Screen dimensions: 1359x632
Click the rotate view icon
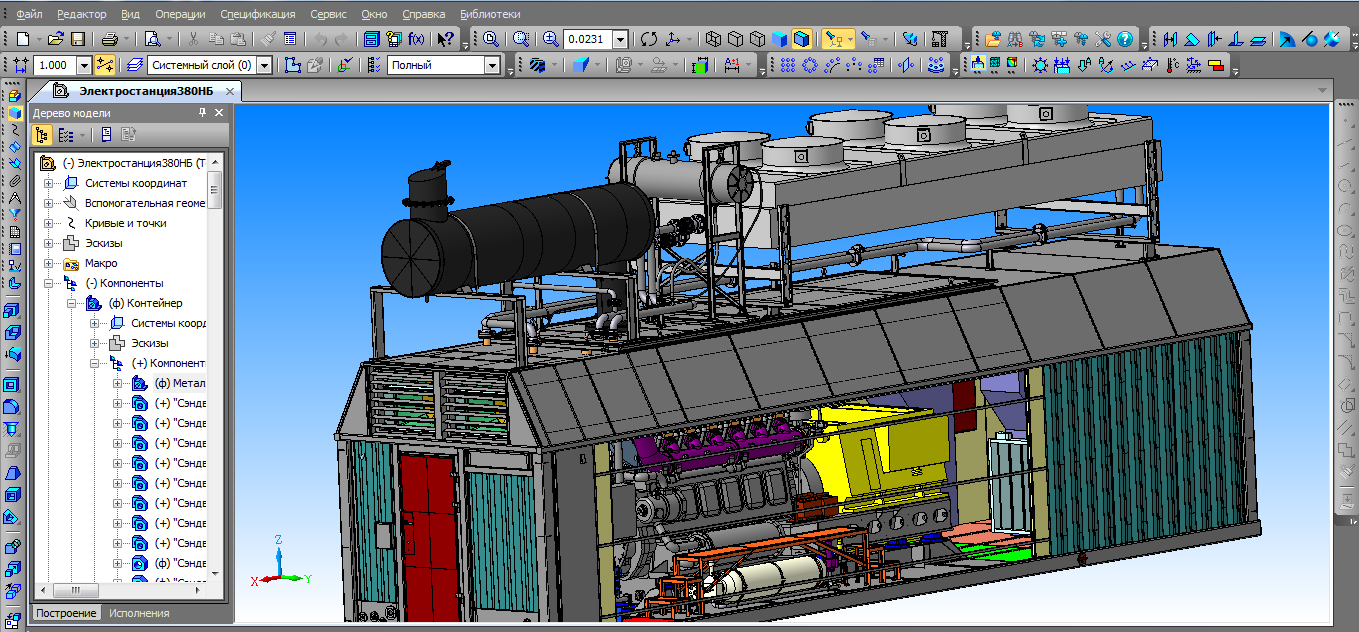coord(649,39)
